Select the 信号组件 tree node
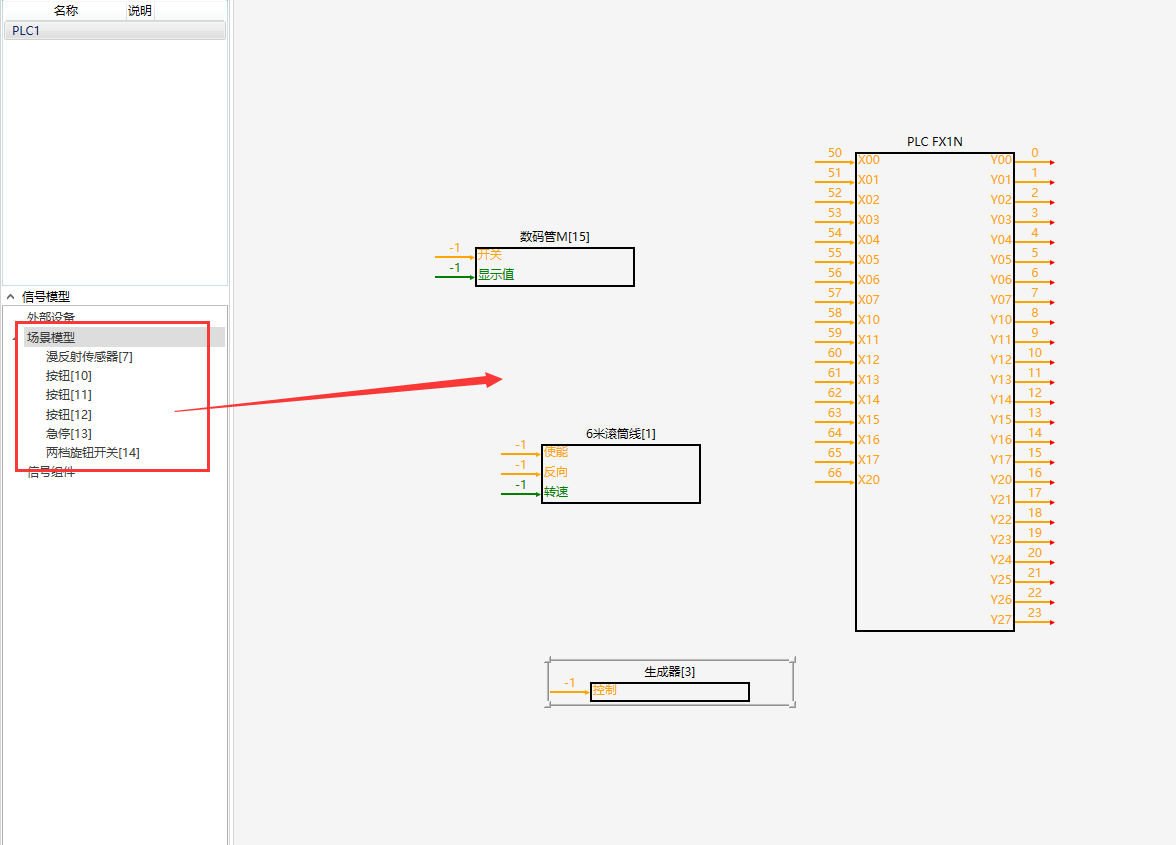Screen dimensions: 1176x845 click(51, 472)
